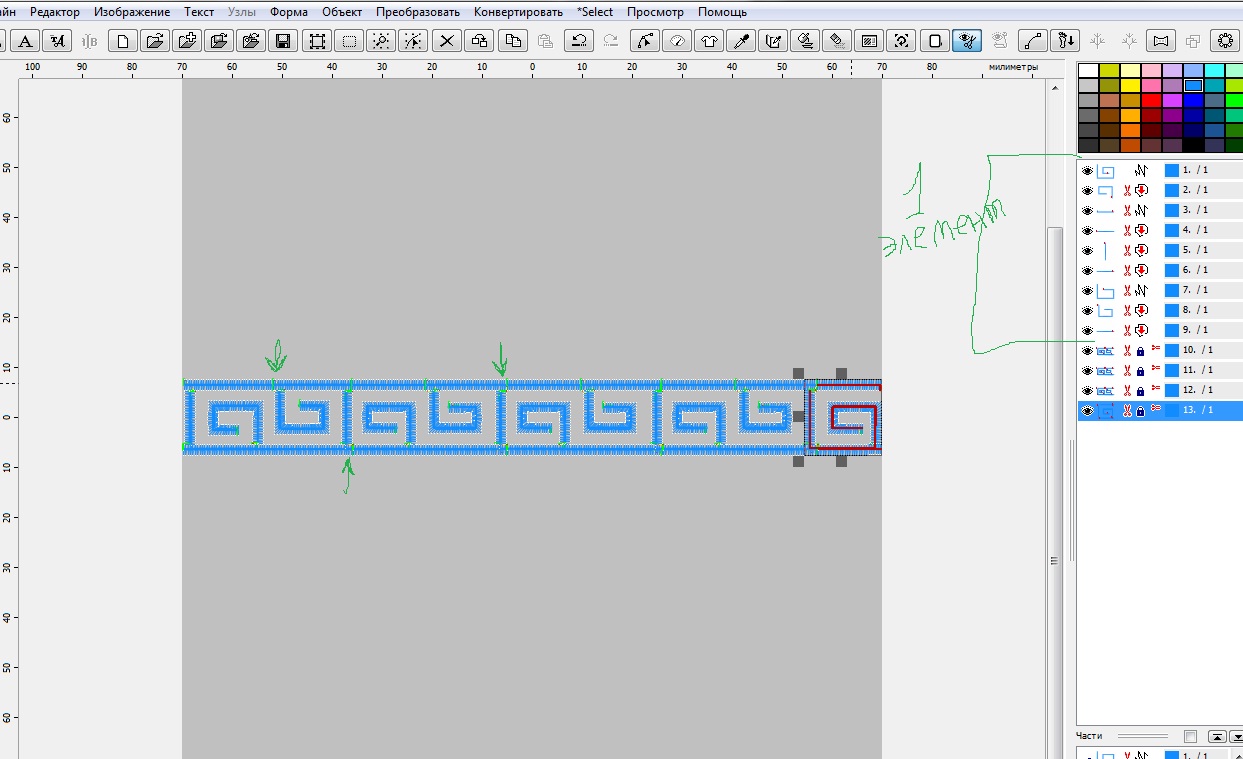The height and width of the screenshot is (759, 1243).
Task: Hide object 3 via its eye icon
Action: coord(1087,210)
